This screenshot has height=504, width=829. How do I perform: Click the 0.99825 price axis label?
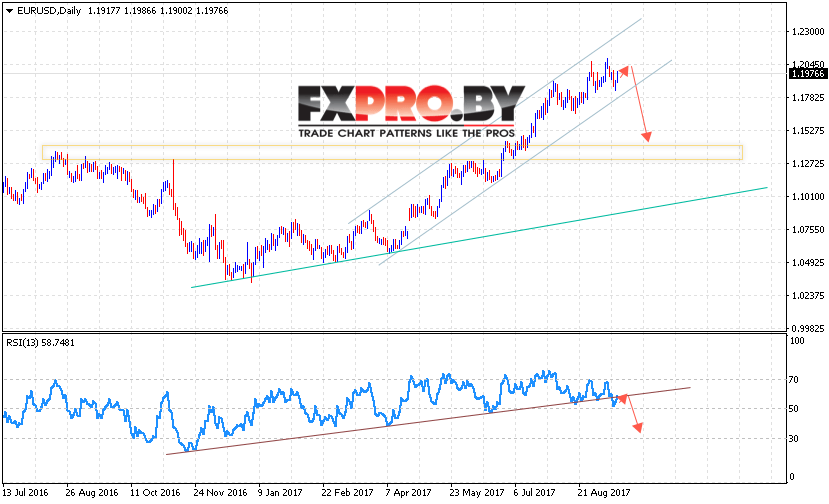[x=808, y=328]
